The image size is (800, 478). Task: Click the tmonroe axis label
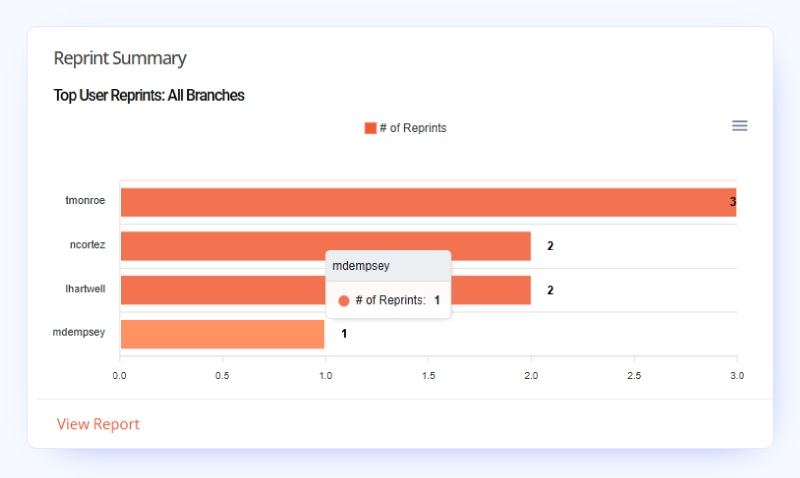(85, 200)
